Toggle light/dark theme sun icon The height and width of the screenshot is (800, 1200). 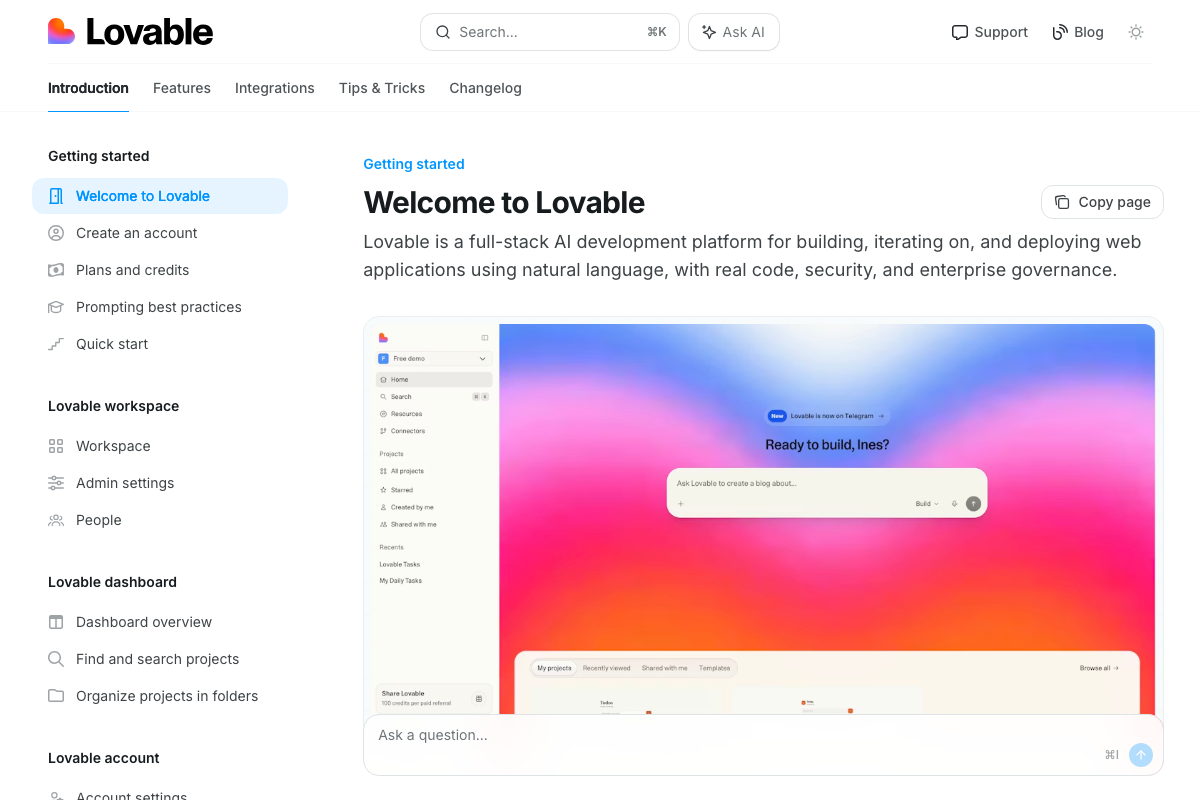(1136, 32)
